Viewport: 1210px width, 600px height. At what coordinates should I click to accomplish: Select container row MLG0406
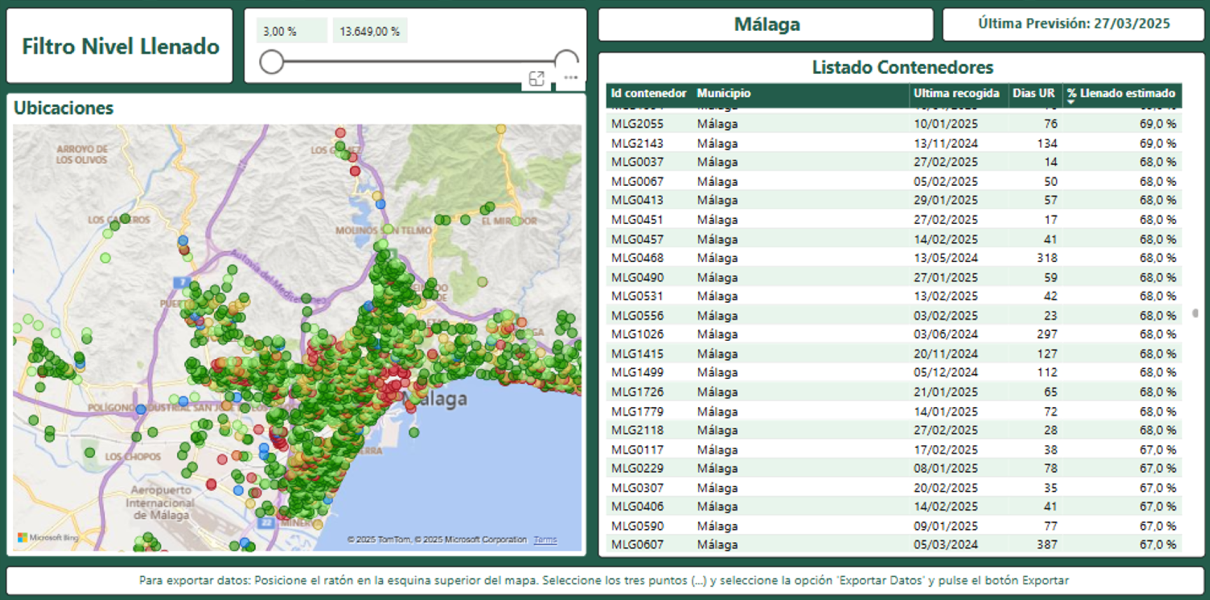point(895,506)
